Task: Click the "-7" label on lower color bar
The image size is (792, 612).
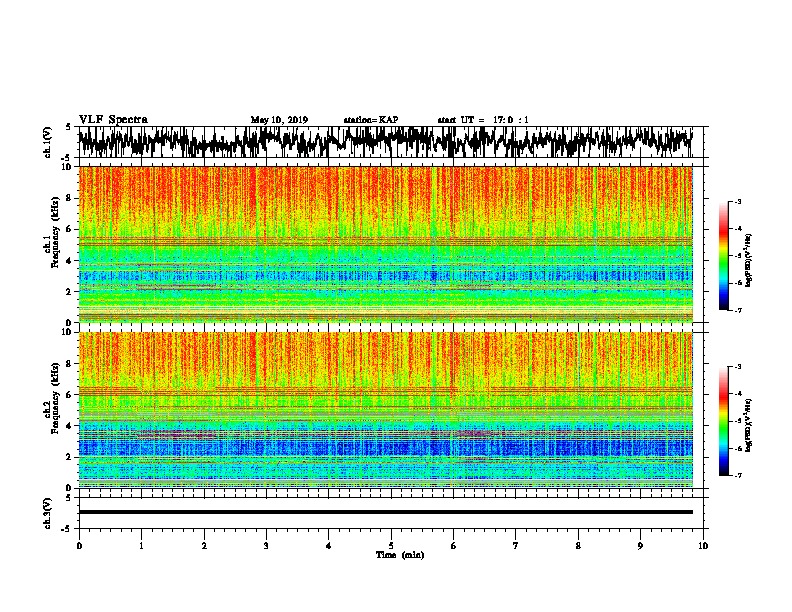Action: pos(737,475)
